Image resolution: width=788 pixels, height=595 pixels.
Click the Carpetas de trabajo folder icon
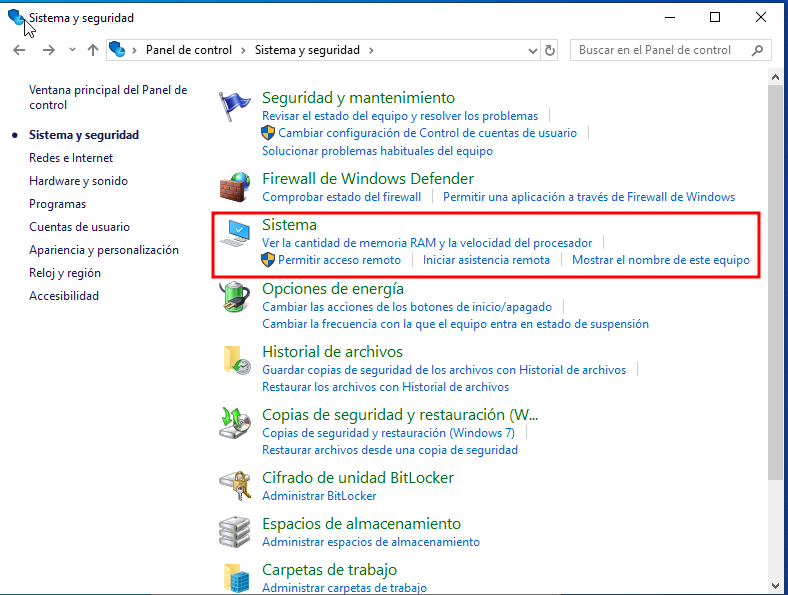(235, 578)
